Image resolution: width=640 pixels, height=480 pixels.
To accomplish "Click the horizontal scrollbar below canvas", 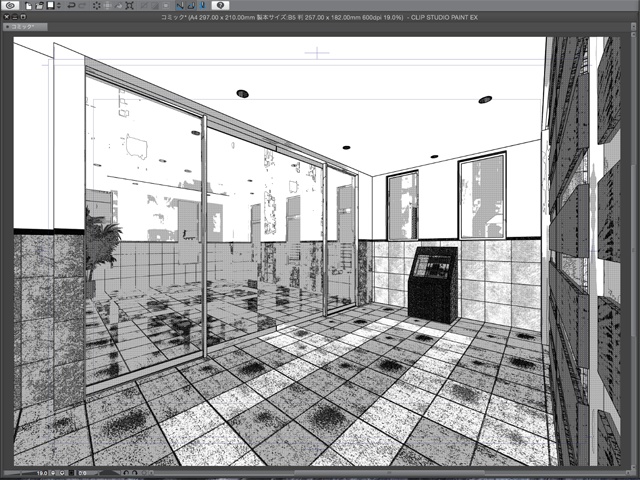I will coord(388,473).
